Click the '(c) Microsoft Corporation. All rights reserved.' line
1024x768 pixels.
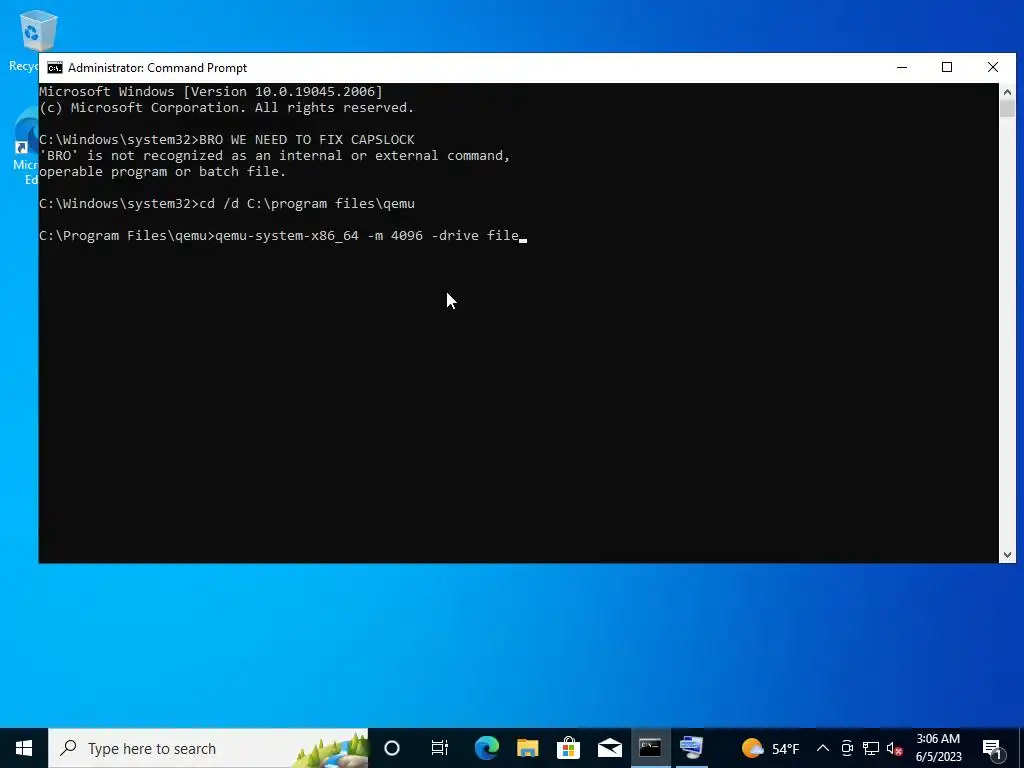coord(227,108)
